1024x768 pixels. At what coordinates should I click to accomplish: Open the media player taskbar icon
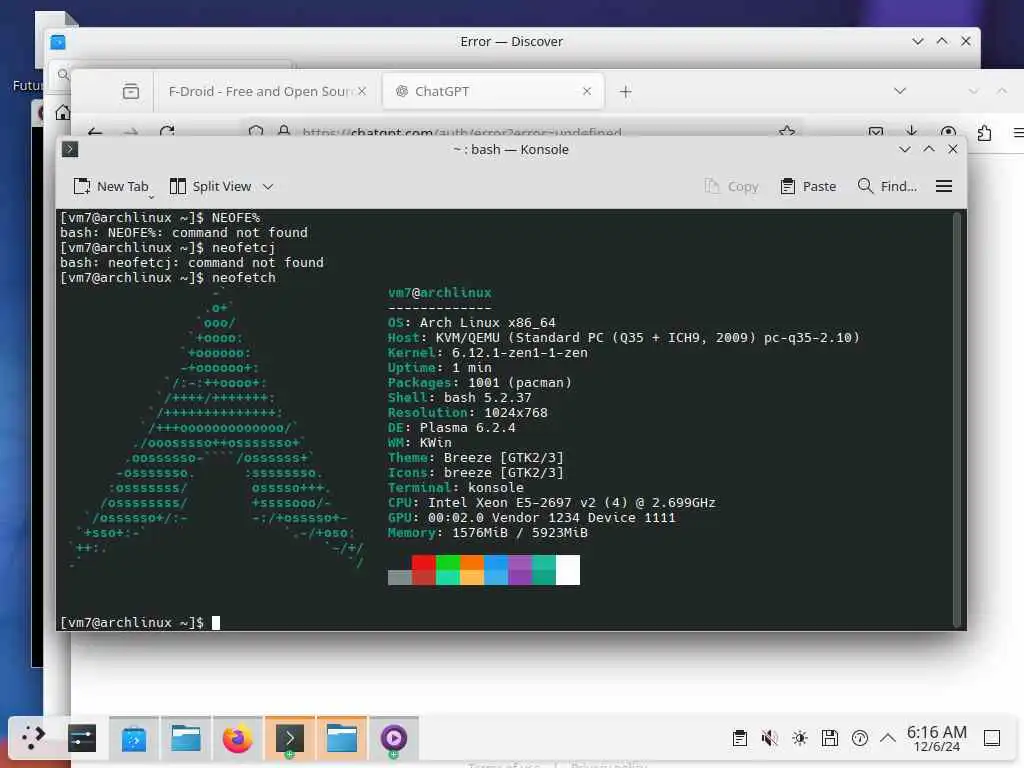click(394, 739)
